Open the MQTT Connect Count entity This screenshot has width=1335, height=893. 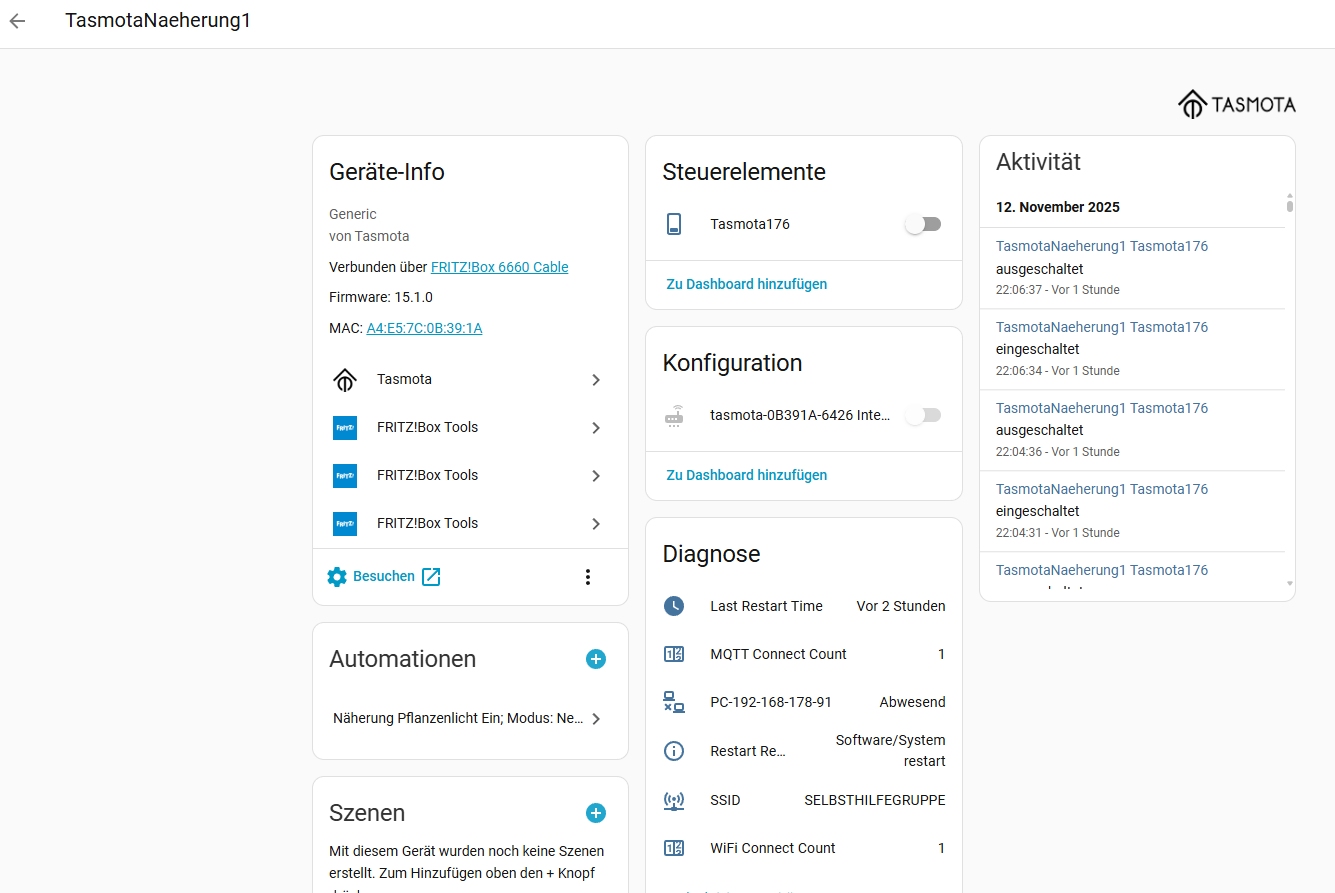[x=778, y=654]
